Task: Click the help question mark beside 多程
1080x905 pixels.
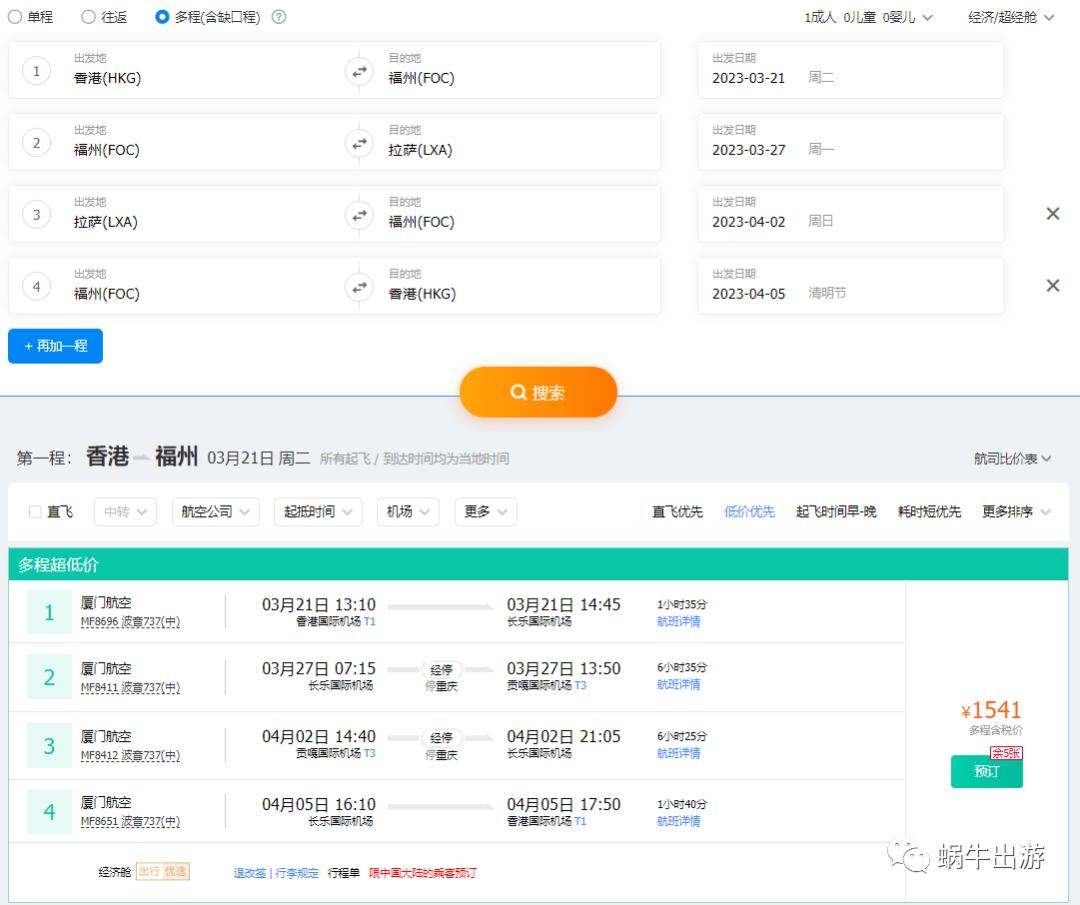Action: 279,17
